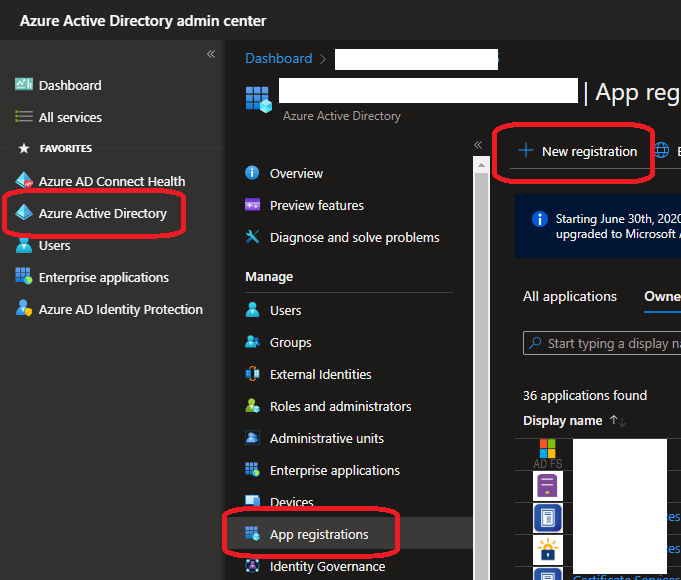Click the Dashboard icon in left sidebar
This screenshot has height=580, width=681.
pos(24,85)
